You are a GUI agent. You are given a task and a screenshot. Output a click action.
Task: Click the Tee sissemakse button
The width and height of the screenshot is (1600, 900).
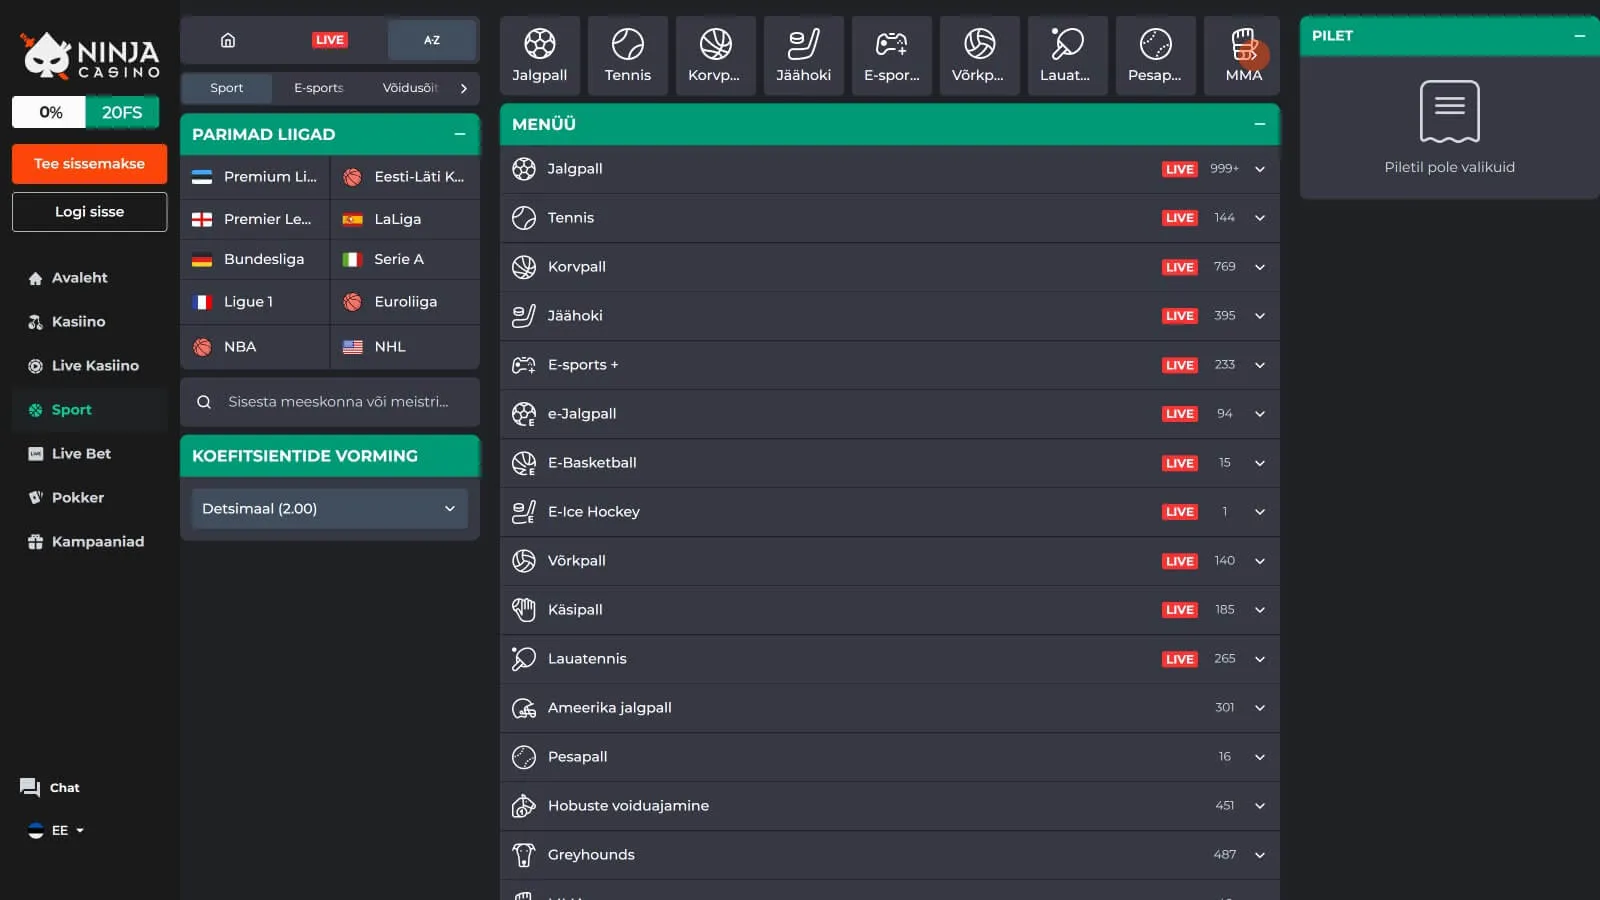(89, 164)
